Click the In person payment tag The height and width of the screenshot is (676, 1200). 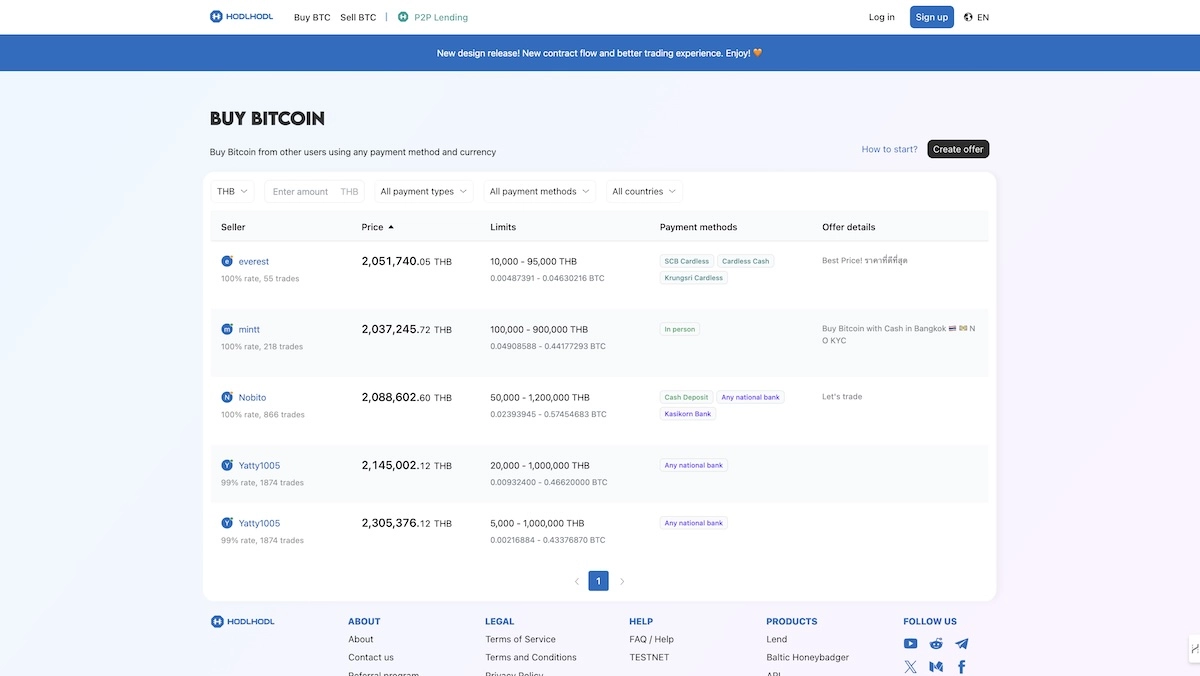point(680,329)
